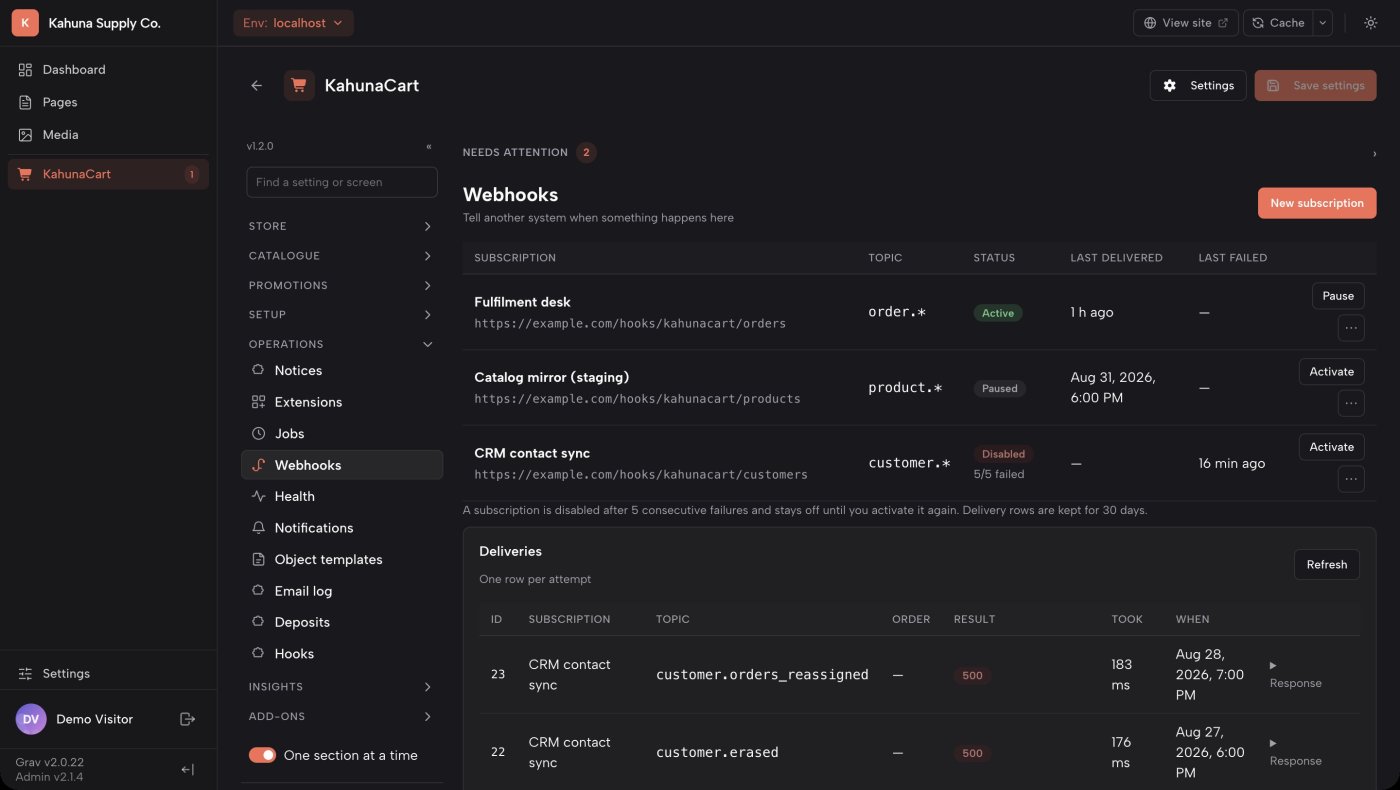Click the Fulfilment desk orders webhook URL

(x=630, y=324)
